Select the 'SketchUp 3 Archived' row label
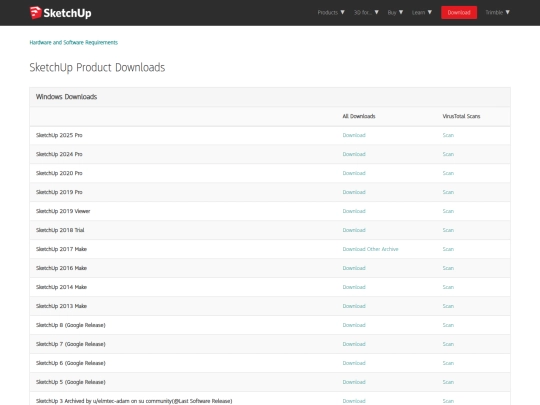 [x=134, y=401]
